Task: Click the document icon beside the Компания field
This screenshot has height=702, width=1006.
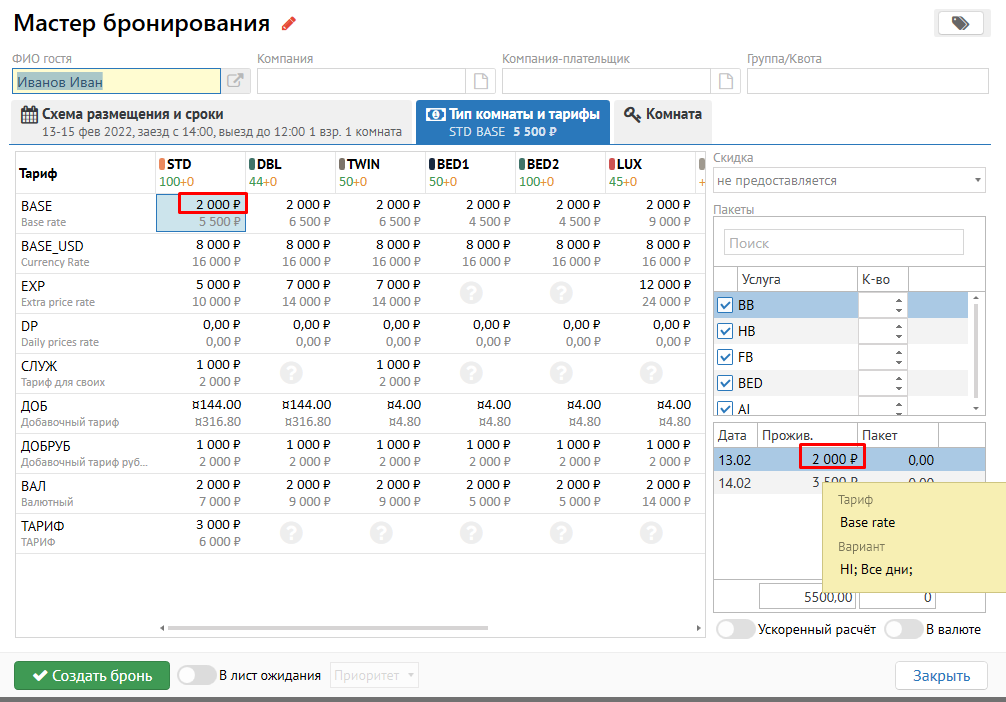Action: (481, 82)
